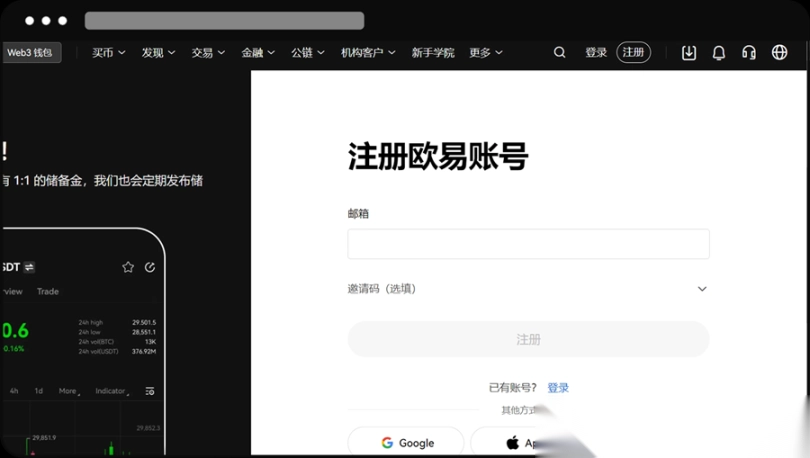Viewport: 810px width, 458px height.
Task: Sign up with the Google button
Action: [406, 443]
